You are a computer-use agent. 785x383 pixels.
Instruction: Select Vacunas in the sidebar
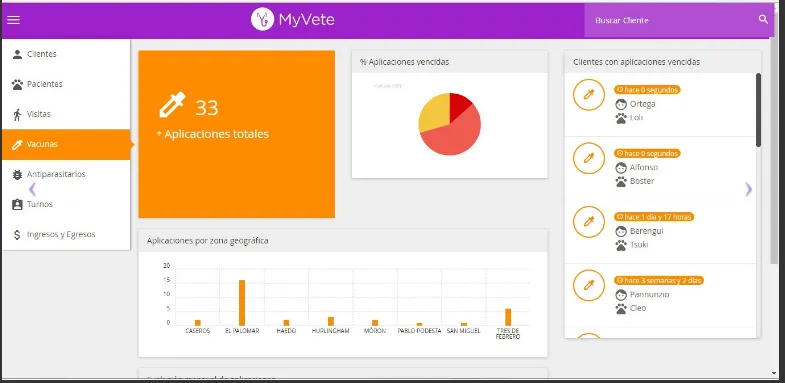[66, 144]
